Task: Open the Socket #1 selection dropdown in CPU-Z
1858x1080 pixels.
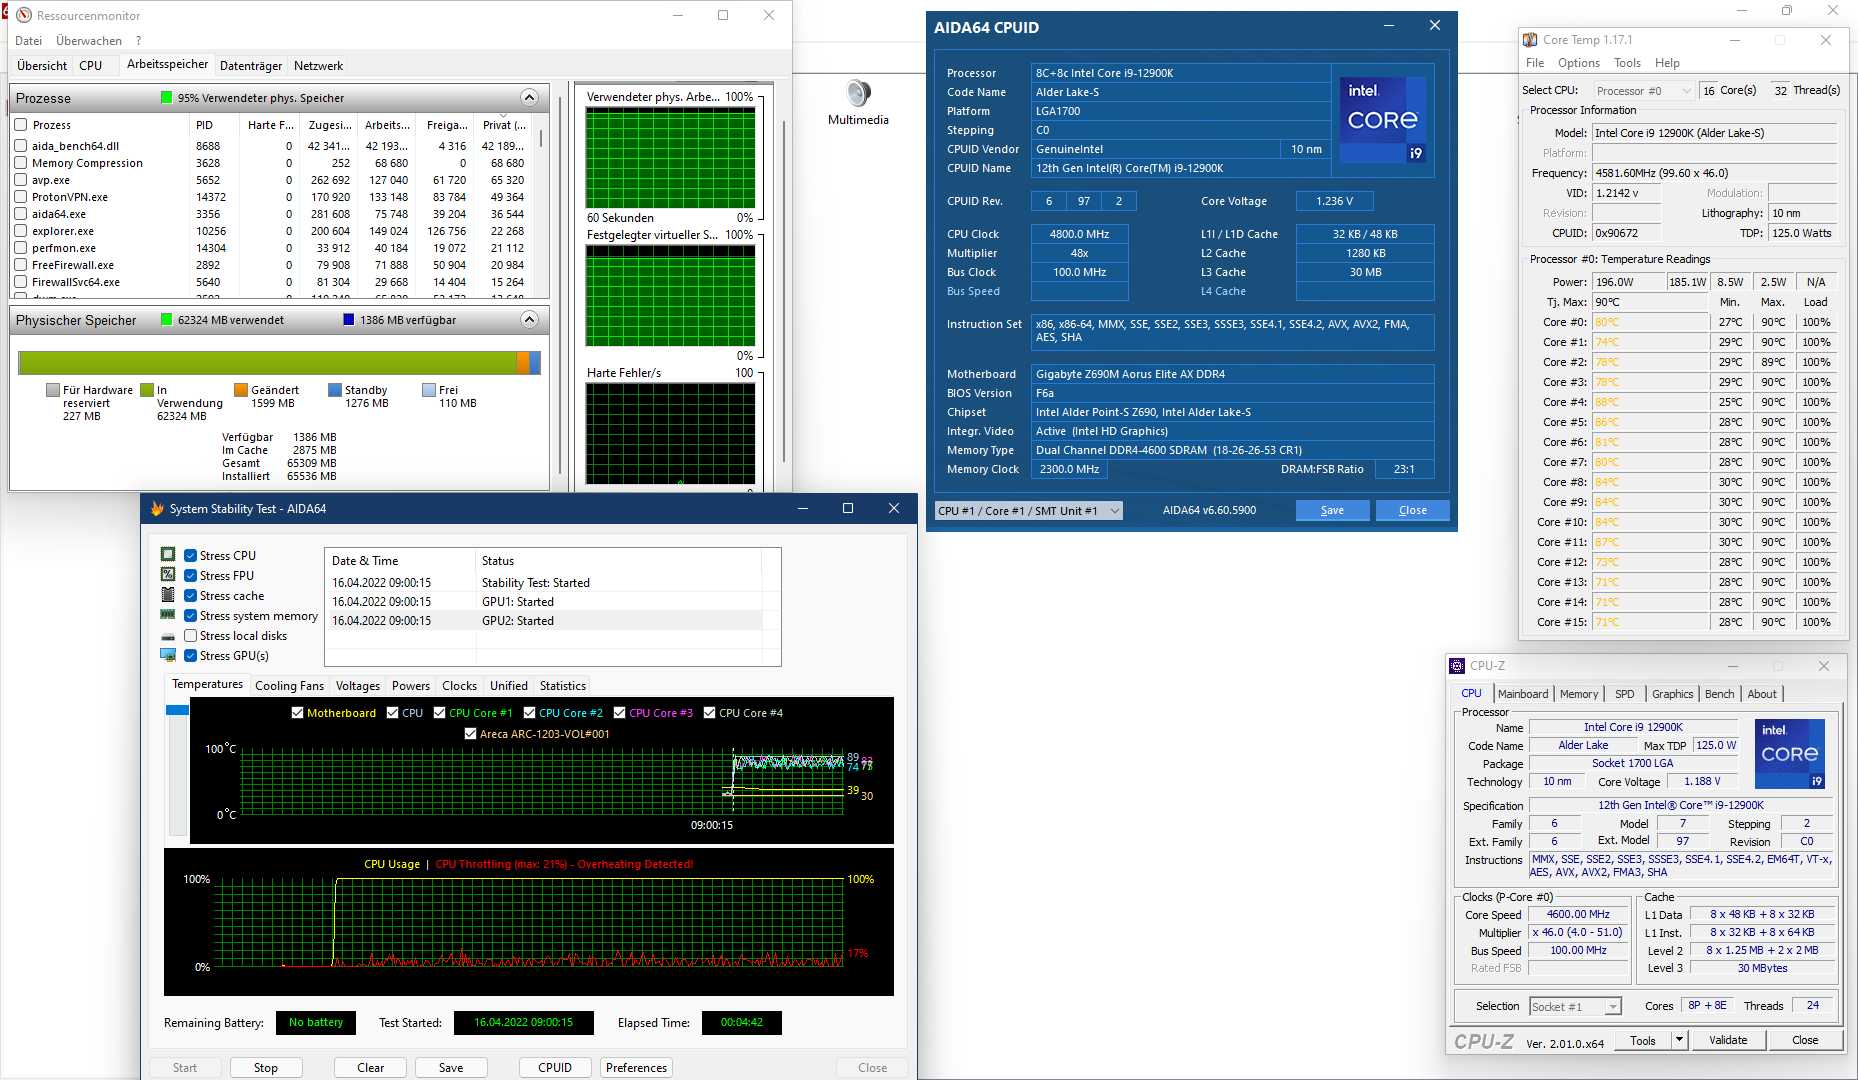Action: (x=1575, y=1007)
